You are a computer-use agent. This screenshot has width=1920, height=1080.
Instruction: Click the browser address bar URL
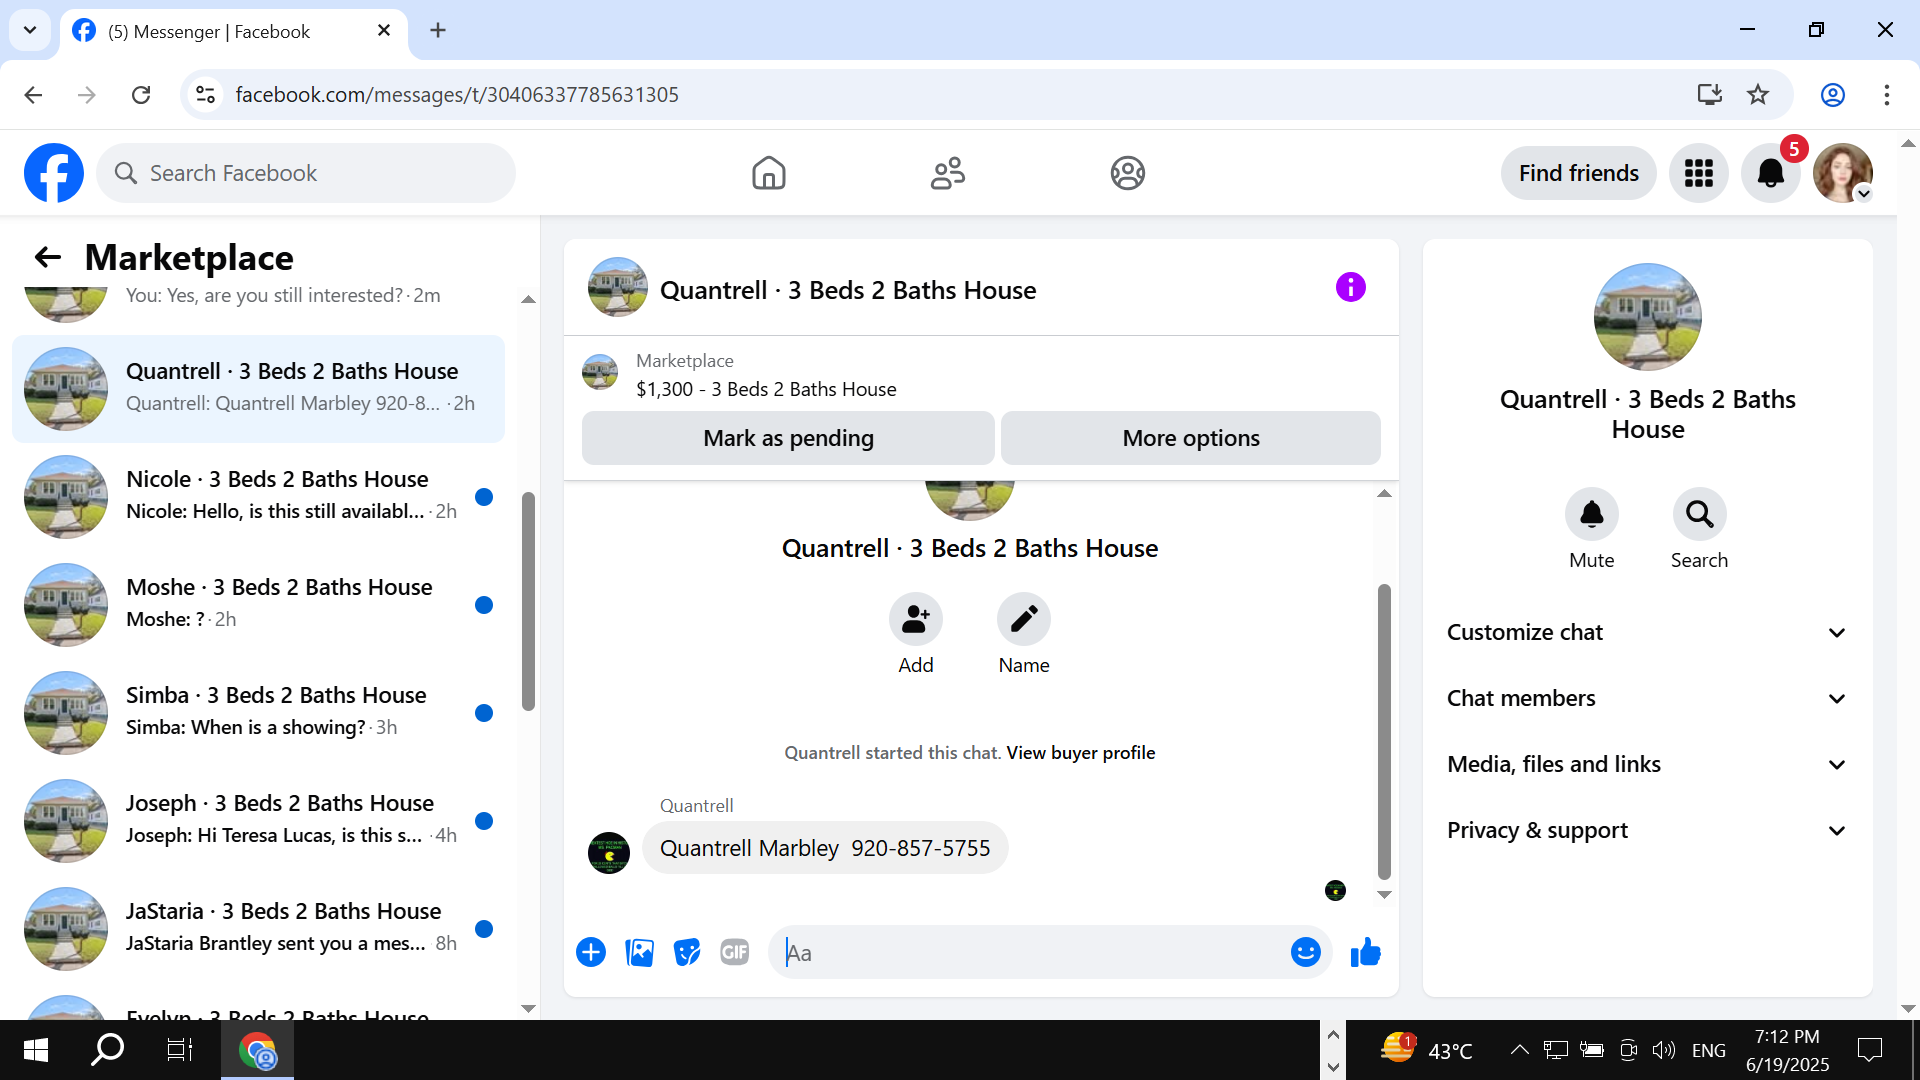tap(457, 94)
